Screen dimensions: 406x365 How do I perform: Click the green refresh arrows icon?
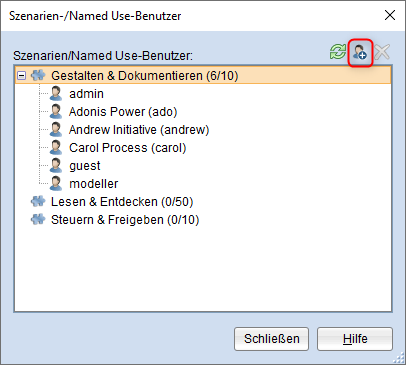point(338,52)
